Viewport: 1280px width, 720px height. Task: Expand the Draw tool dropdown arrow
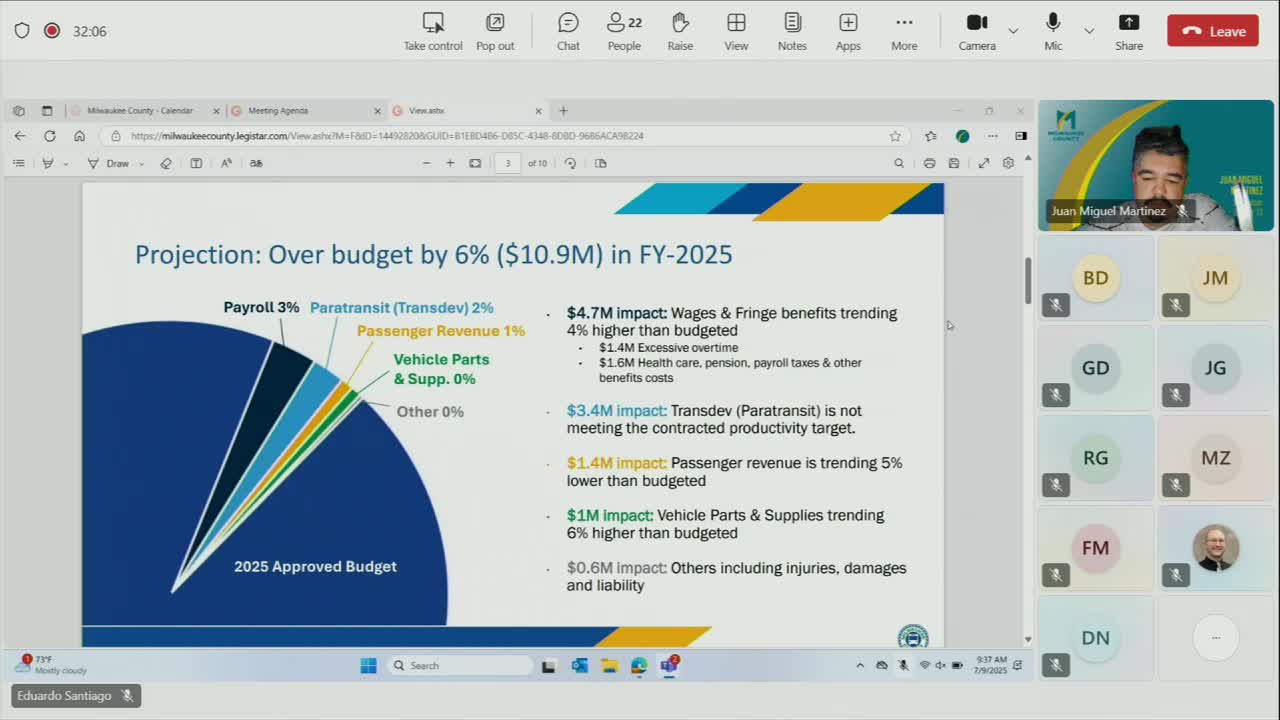pos(141,164)
